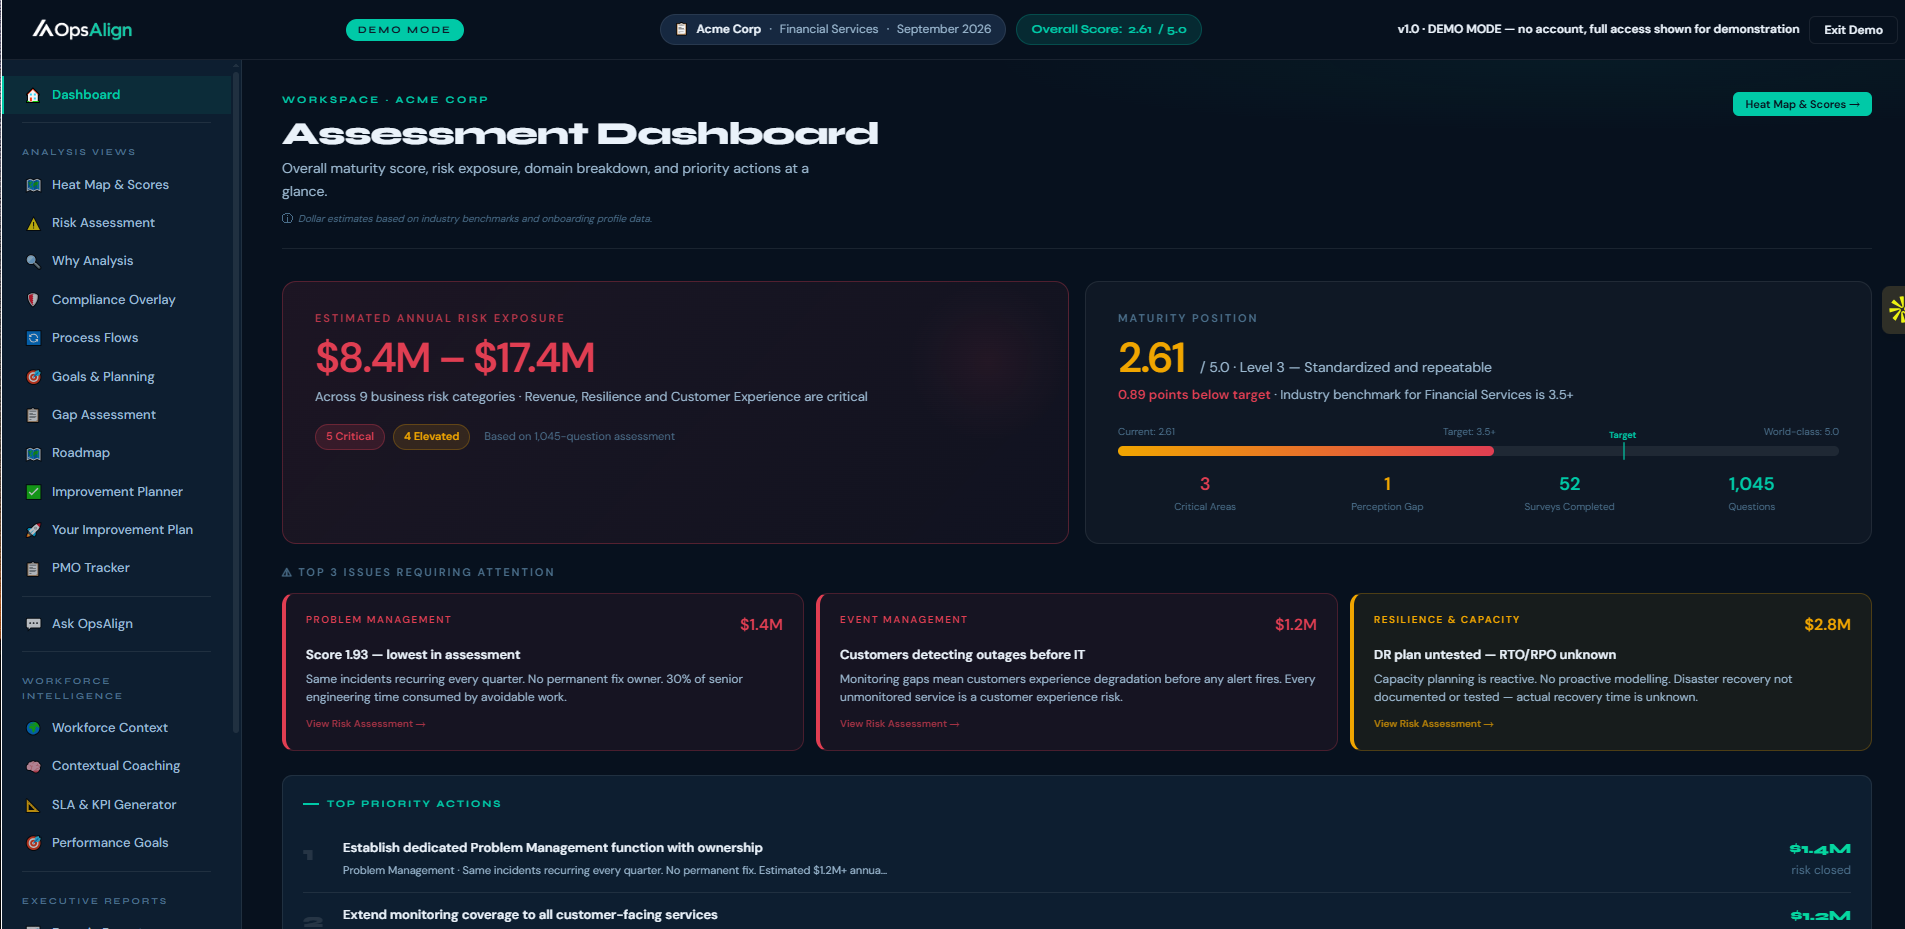The height and width of the screenshot is (929, 1905).
Task: Open View Risk Assessment under Event Management
Action: 899,724
